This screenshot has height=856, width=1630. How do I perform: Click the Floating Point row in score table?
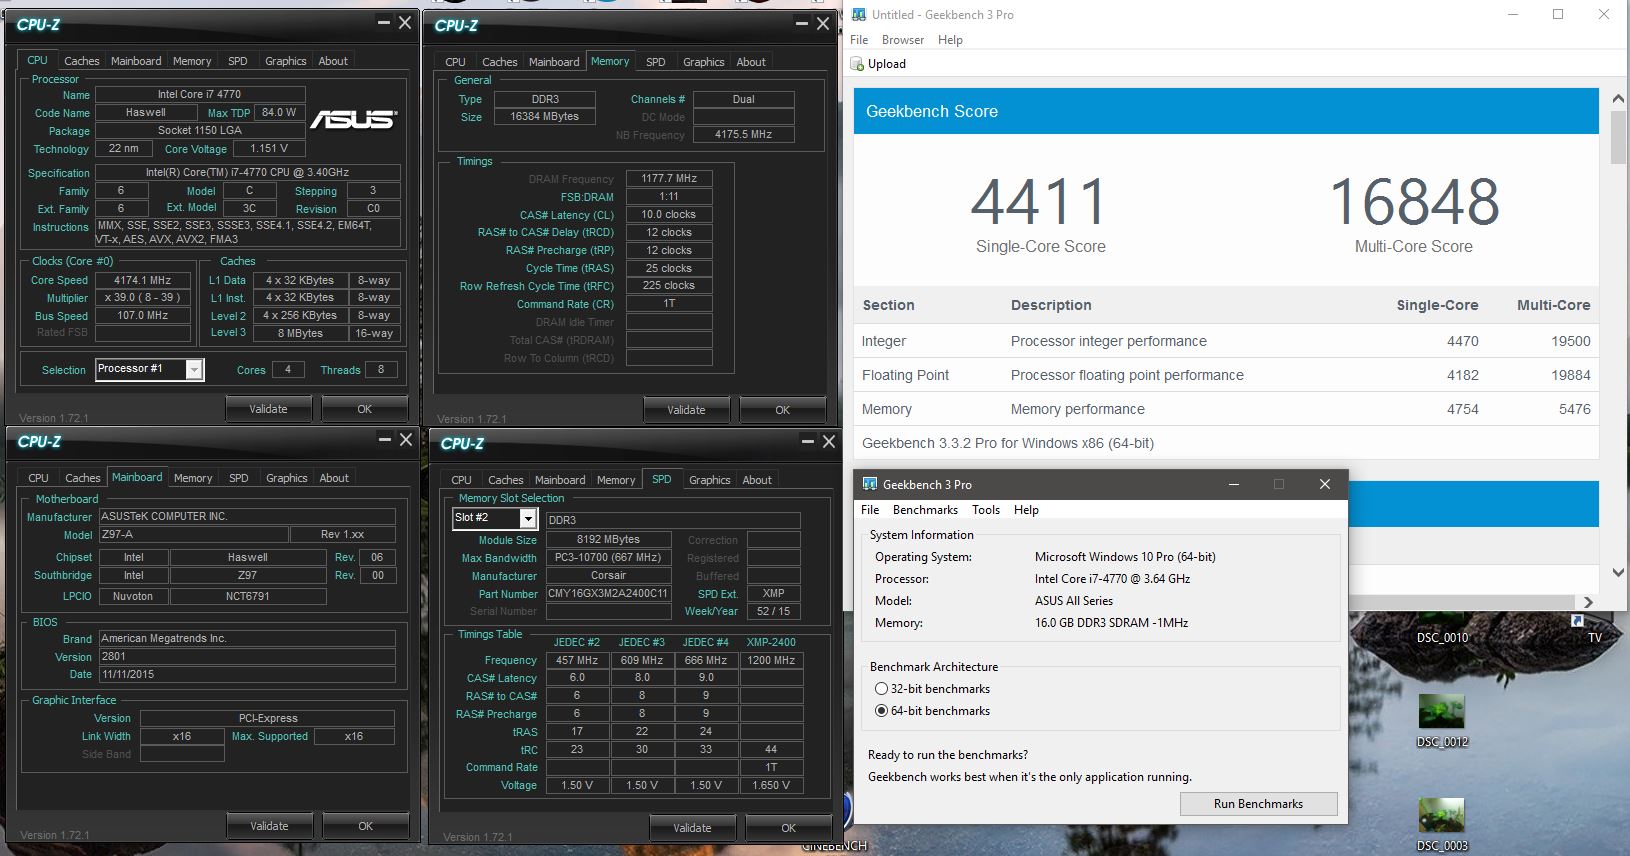click(x=1226, y=375)
